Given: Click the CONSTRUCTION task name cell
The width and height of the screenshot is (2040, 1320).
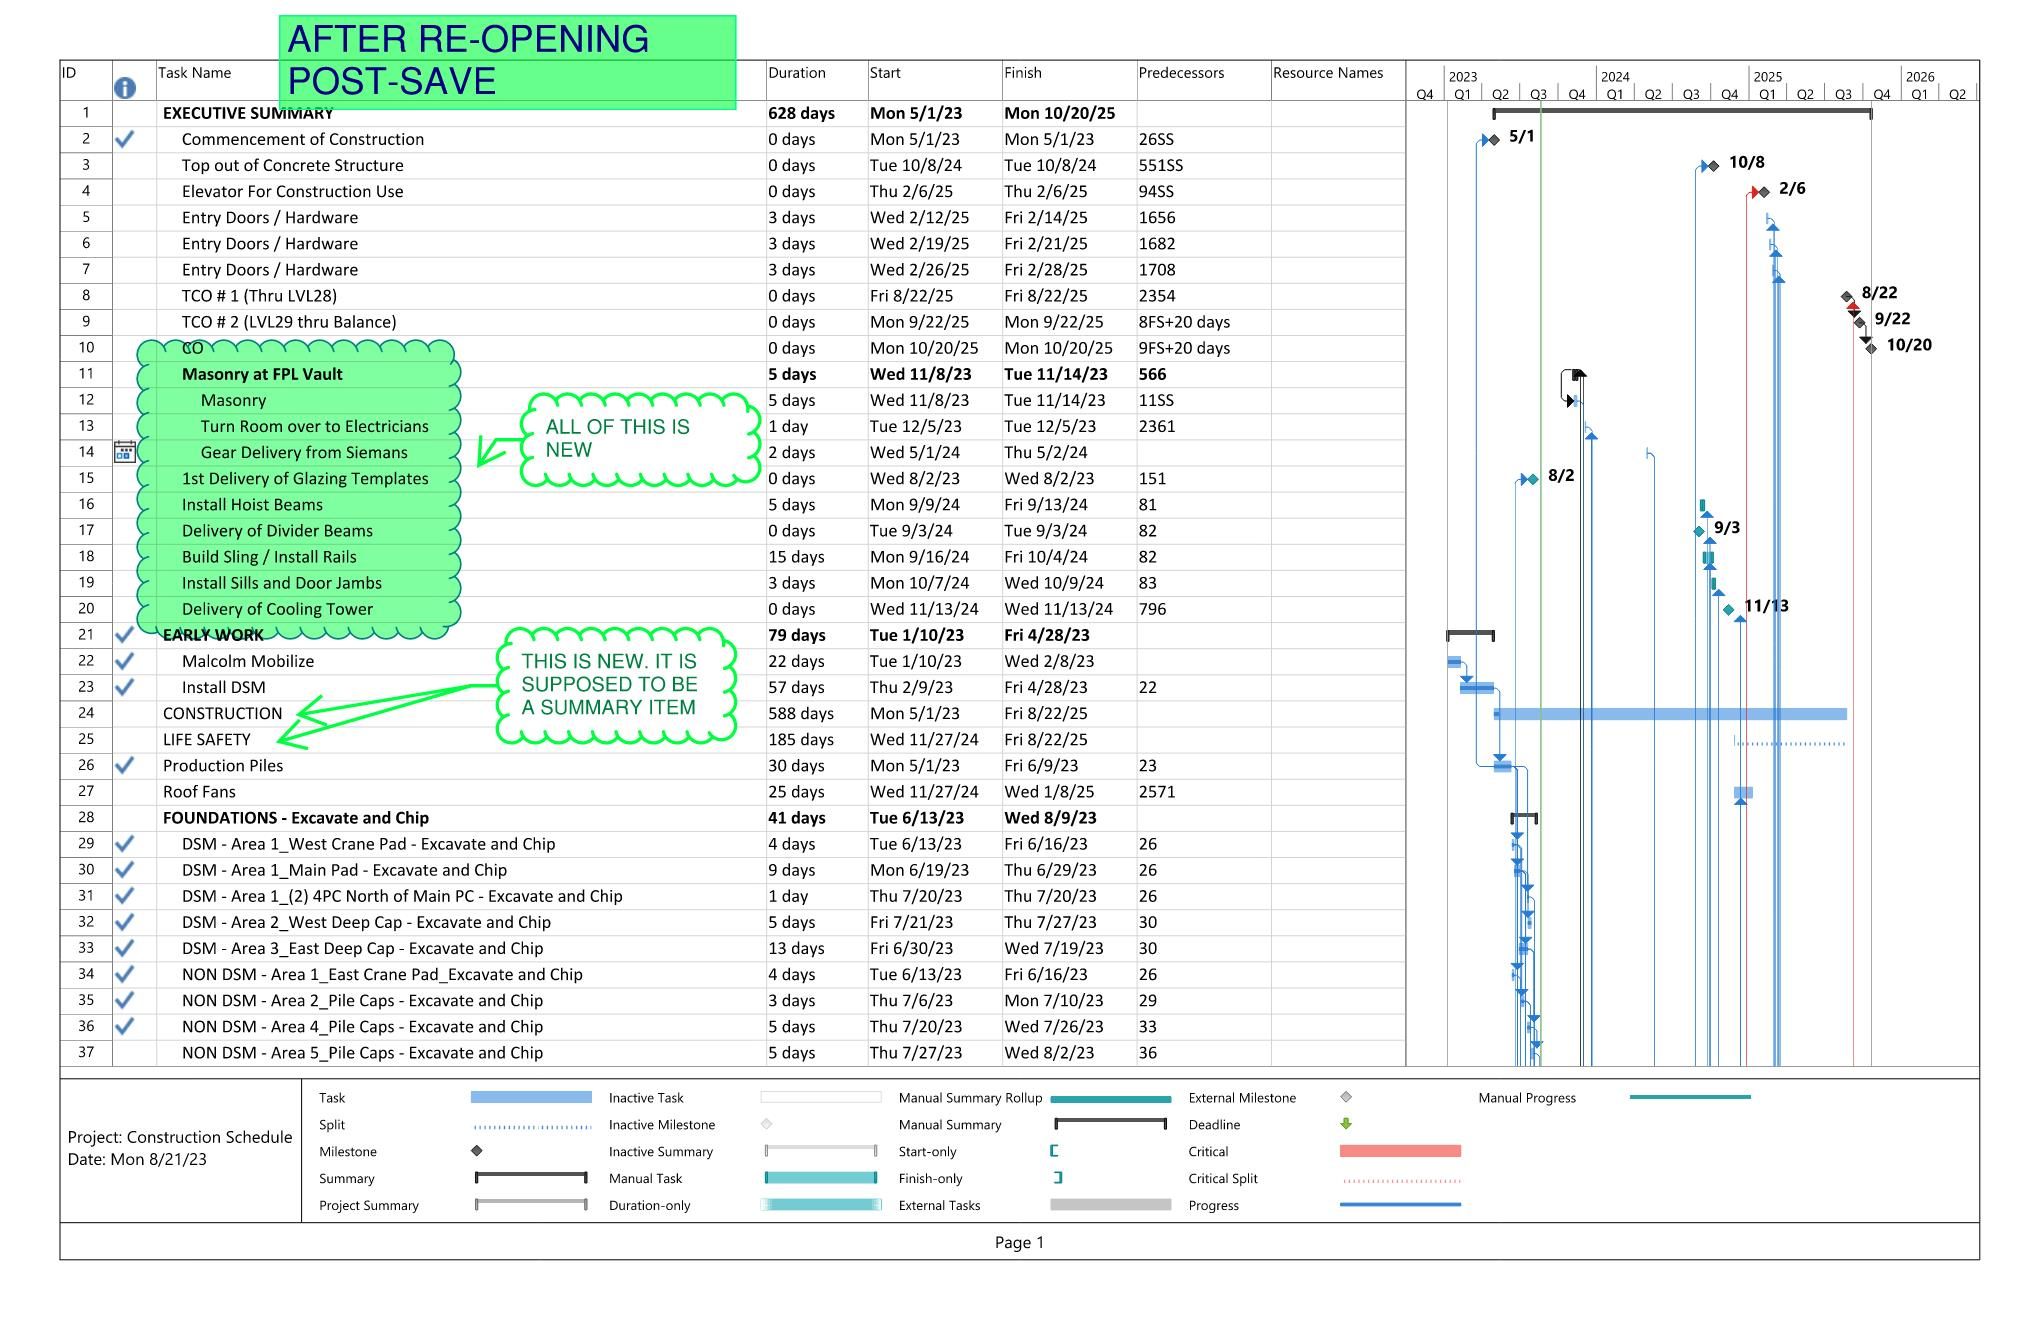Looking at the screenshot, I should [222, 713].
